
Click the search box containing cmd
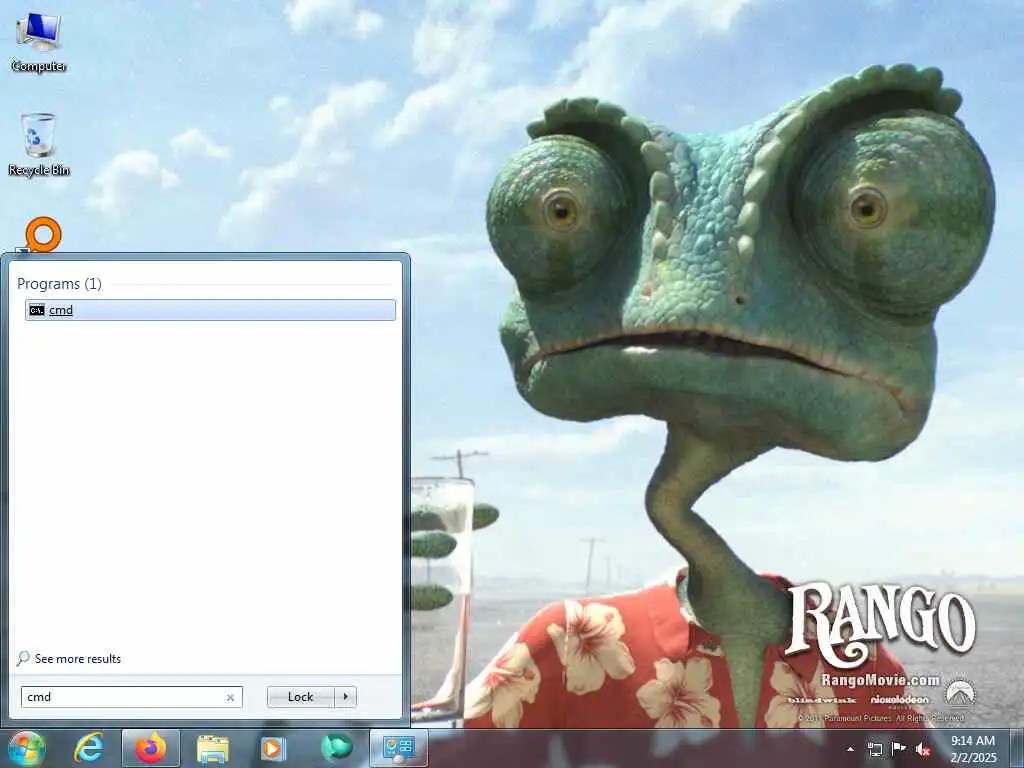[x=131, y=697]
